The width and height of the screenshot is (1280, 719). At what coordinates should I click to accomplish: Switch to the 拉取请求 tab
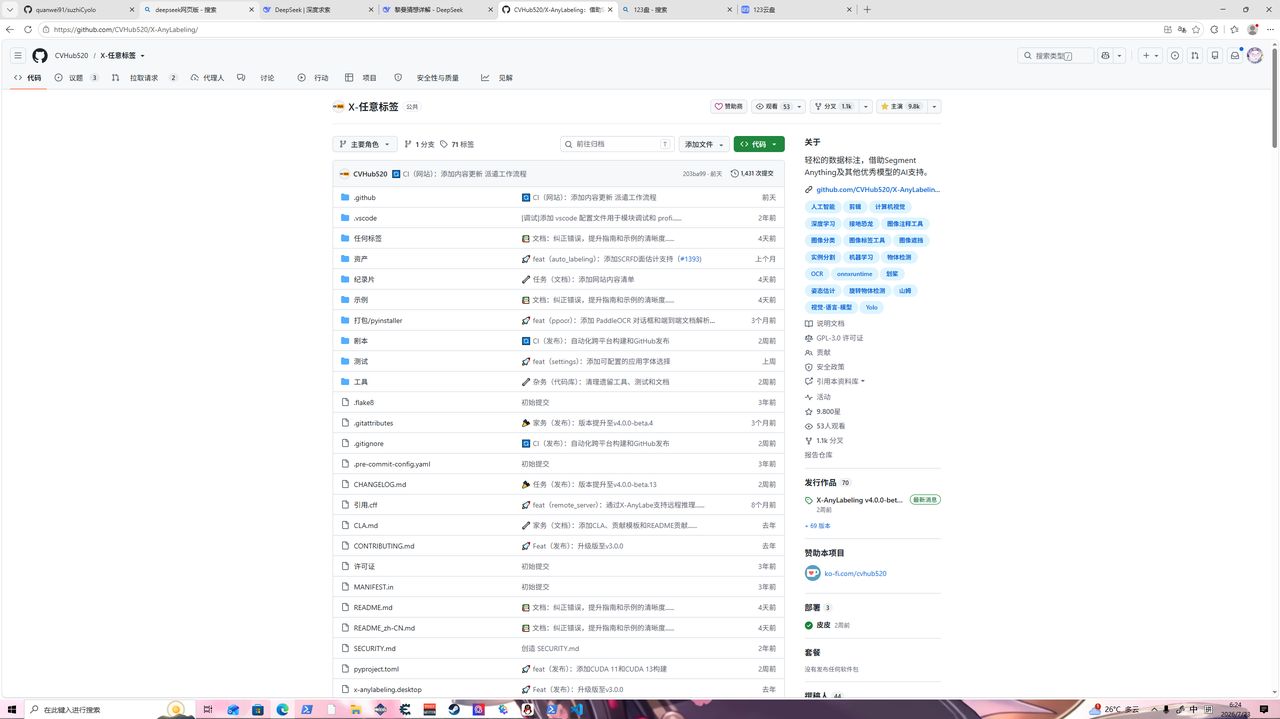(x=144, y=77)
